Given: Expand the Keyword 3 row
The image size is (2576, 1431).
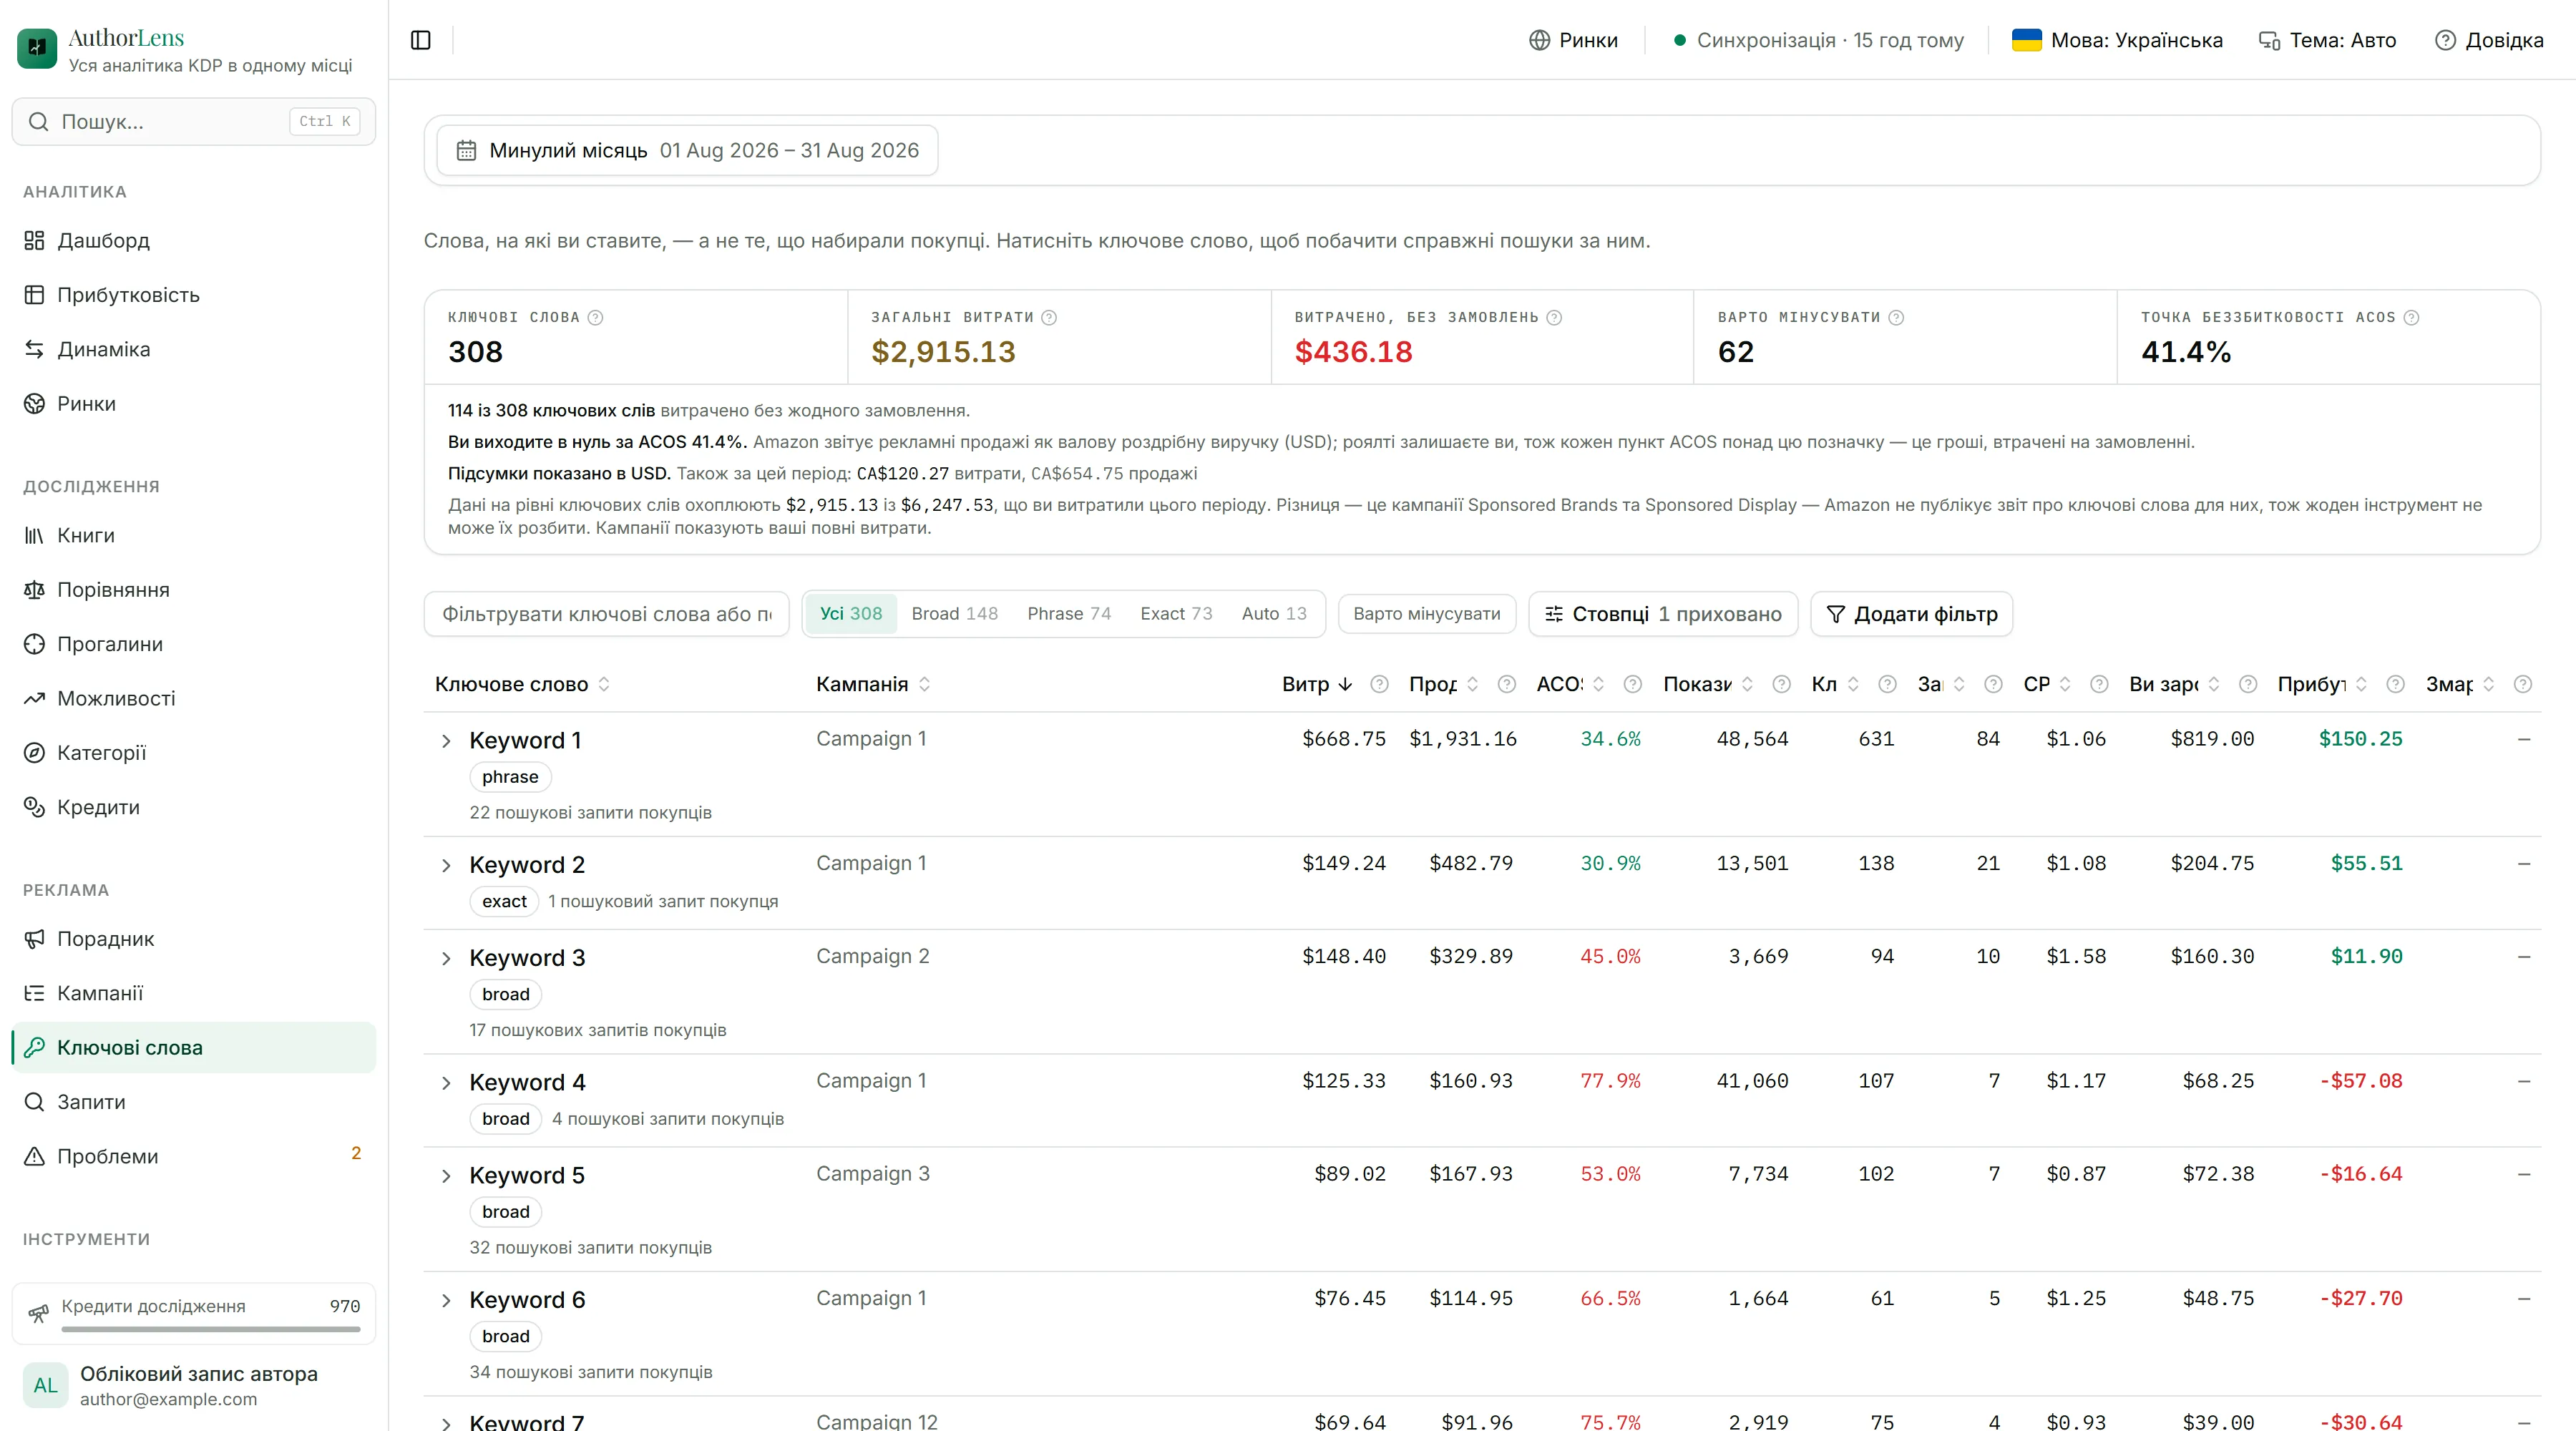Looking at the screenshot, I should [x=446, y=958].
